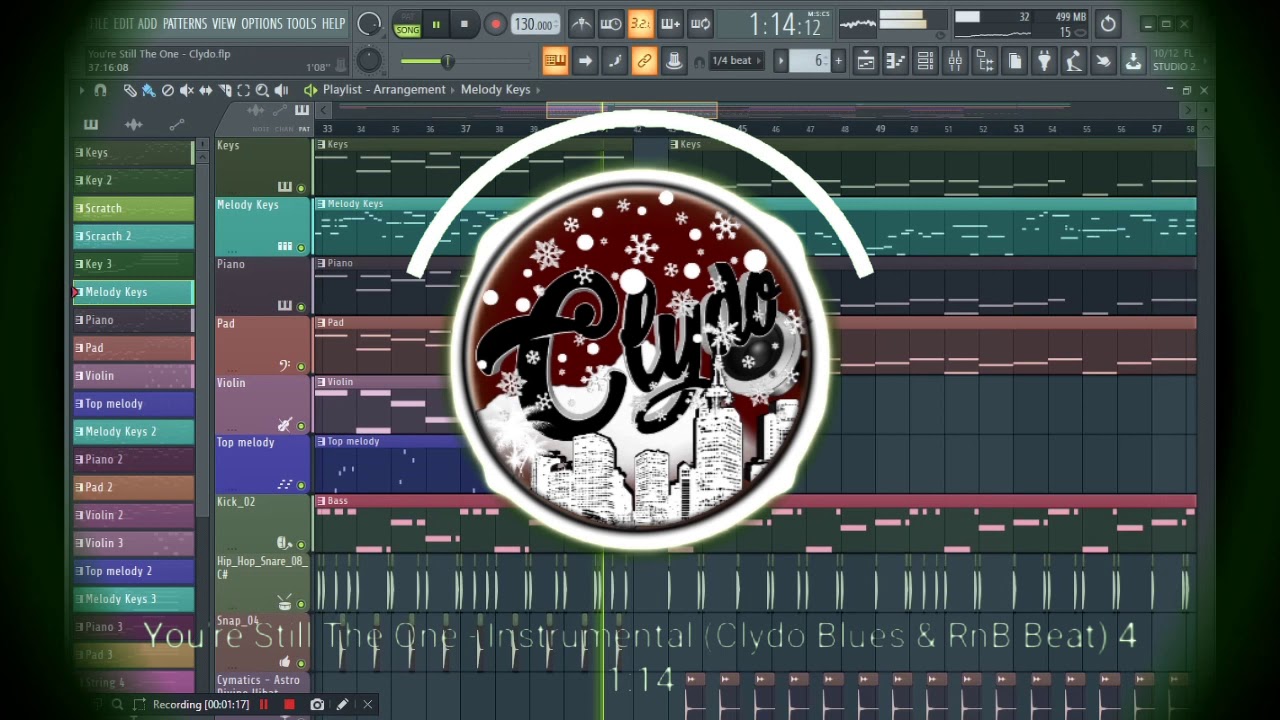Open the VIEW menu
Screen dimensions: 1280x720
224,23
